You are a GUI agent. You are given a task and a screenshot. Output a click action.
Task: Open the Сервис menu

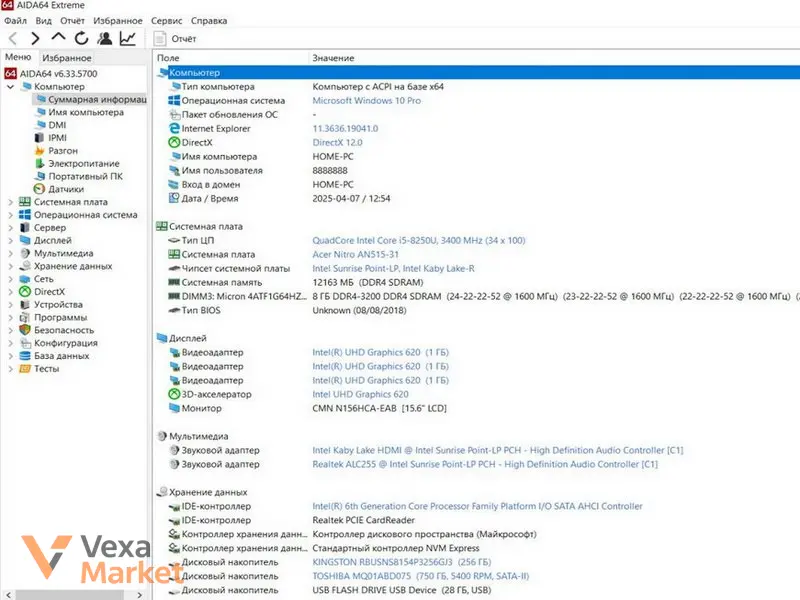166,21
